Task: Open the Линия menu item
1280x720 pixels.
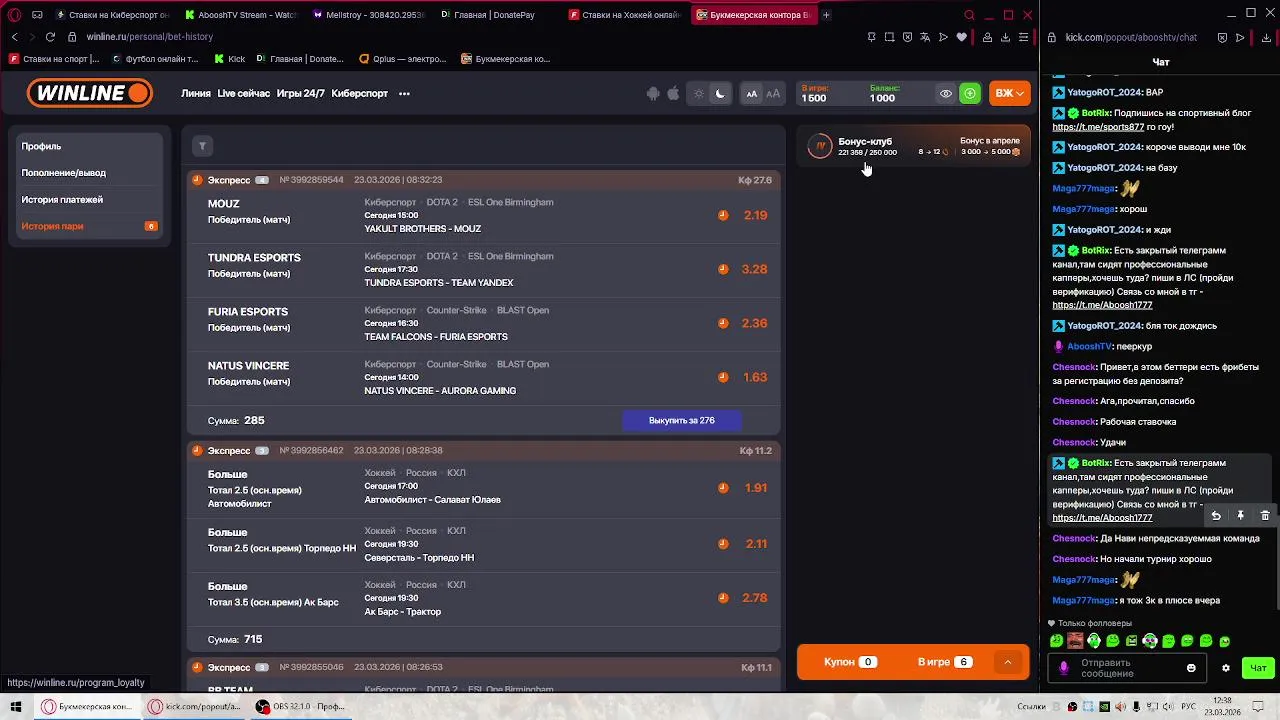Action: [x=196, y=94]
